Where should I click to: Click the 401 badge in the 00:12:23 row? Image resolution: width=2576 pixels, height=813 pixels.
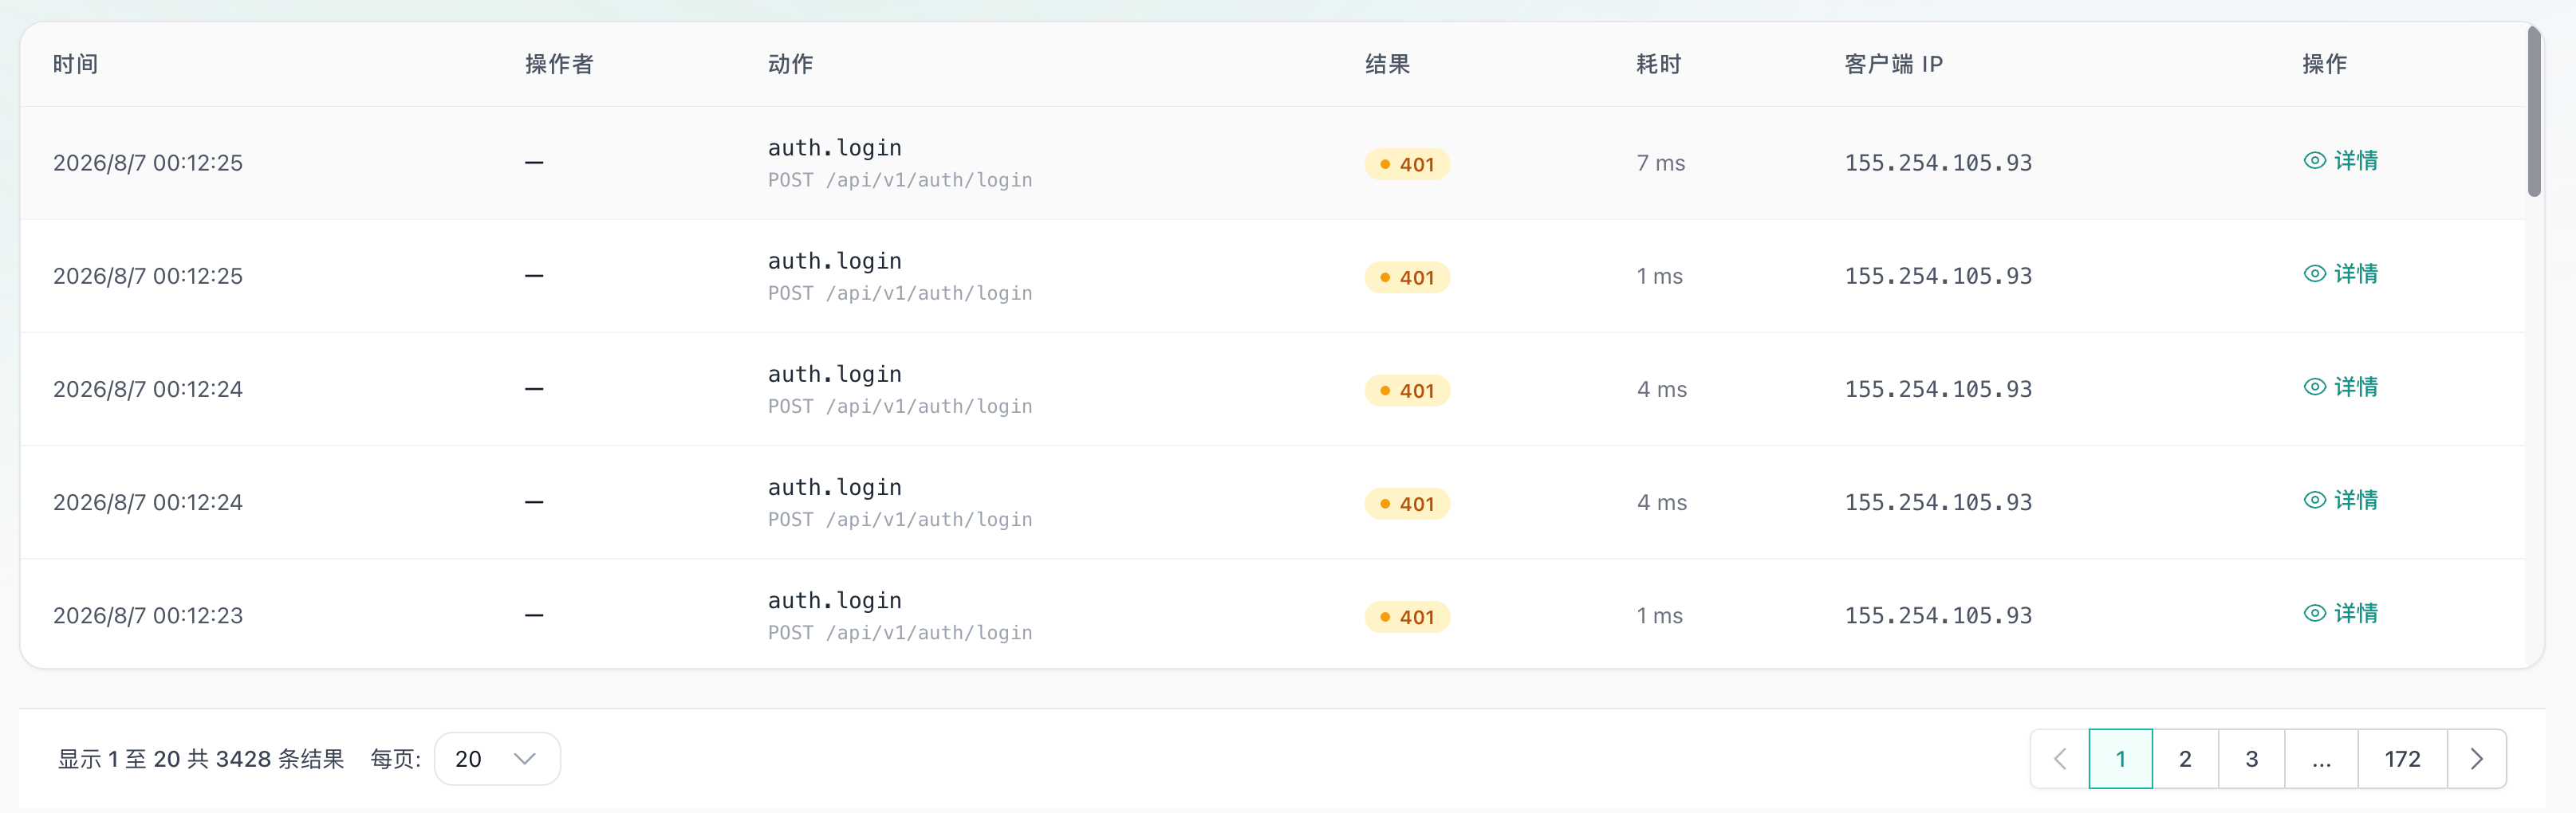(1407, 617)
